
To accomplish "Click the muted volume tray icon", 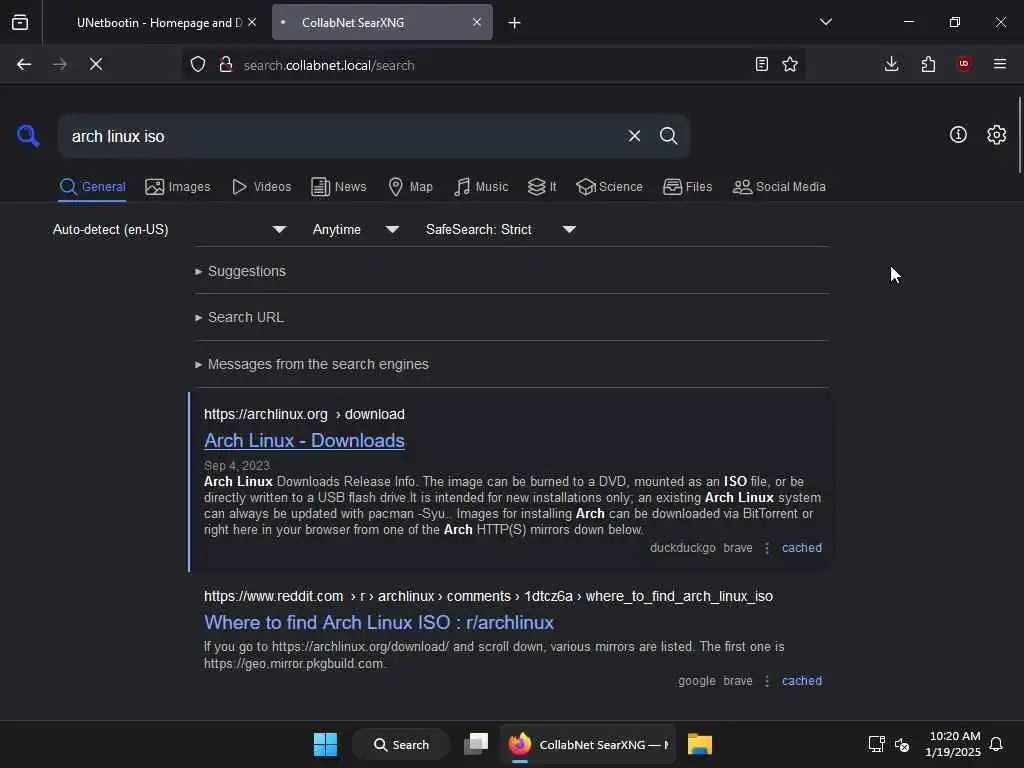I will click(902, 744).
